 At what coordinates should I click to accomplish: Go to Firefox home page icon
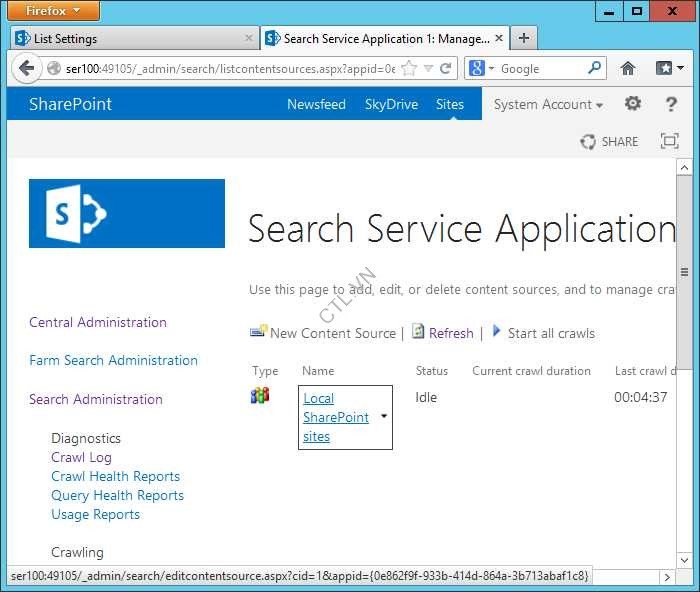pos(628,69)
